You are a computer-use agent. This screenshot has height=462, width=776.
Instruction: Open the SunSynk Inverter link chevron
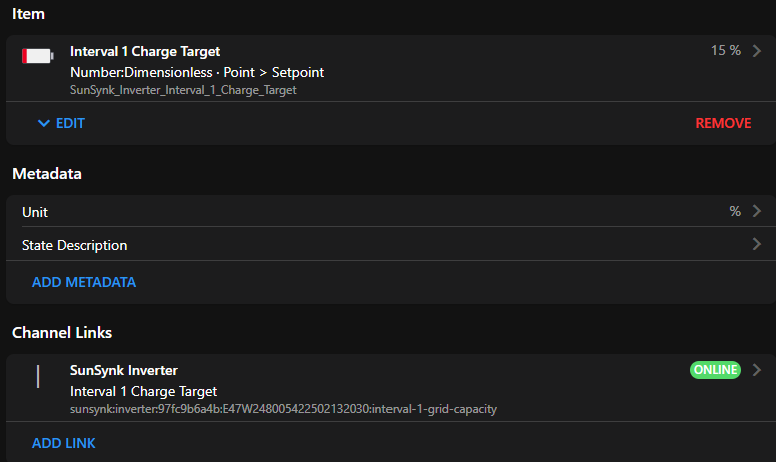coord(757,370)
